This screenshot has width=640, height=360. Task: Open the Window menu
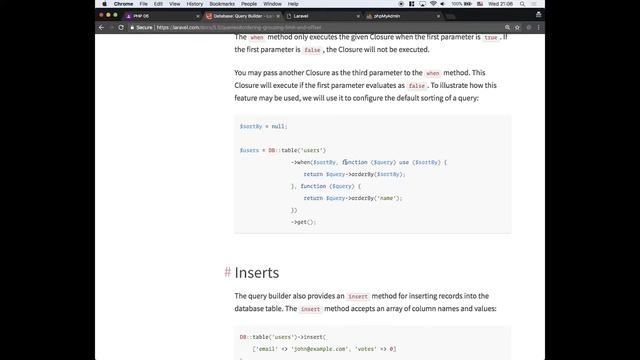[272, 4]
